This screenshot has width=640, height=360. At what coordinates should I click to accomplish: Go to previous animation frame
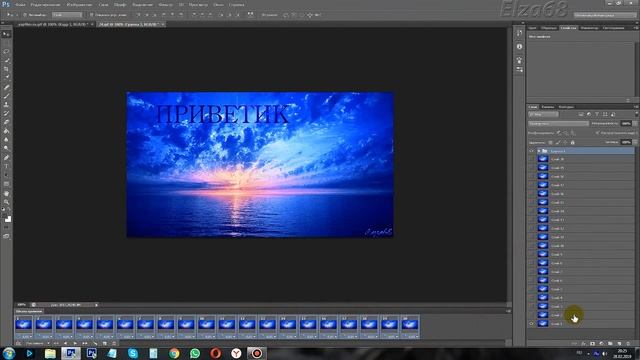click(x=65, y=344)
